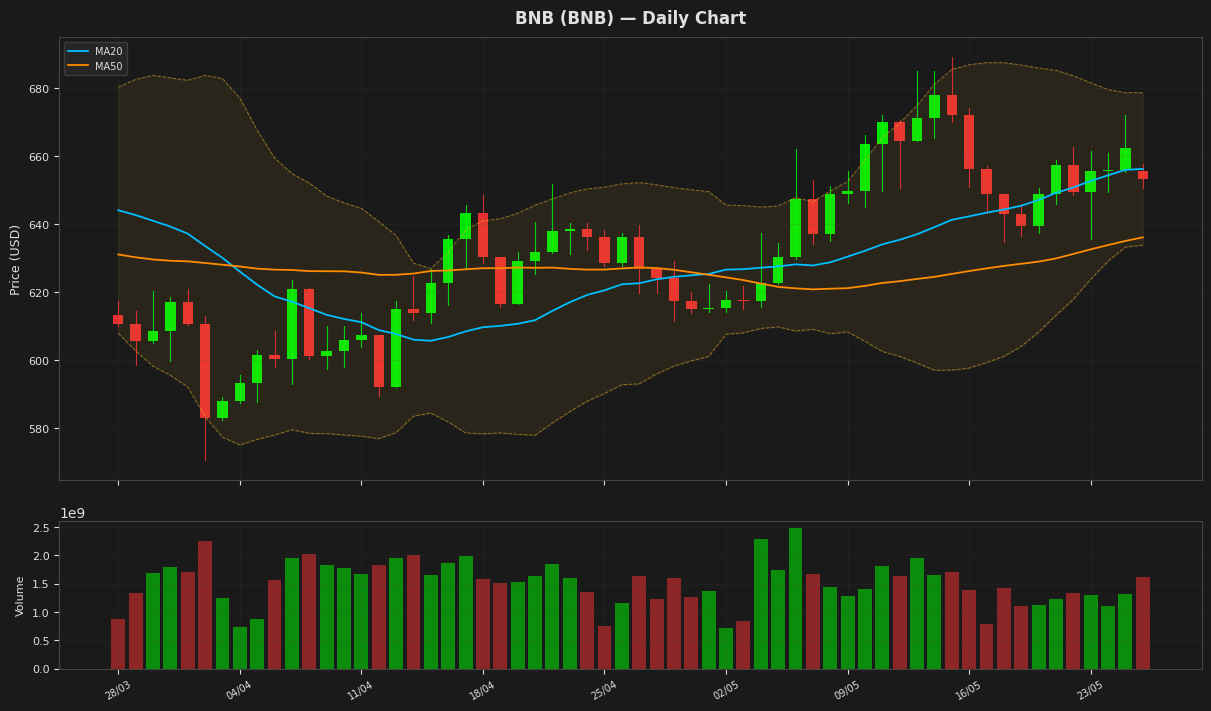Viewport: 1211px width, 711px height.
Task: Click the 640 price axis tick label
Action: pyautogui.click(x=40, y=225)
